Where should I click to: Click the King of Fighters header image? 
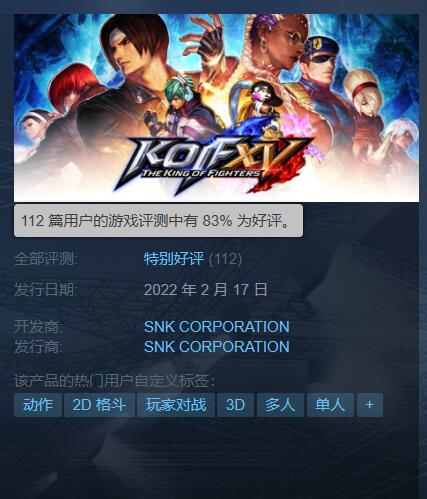click(216, 108)
